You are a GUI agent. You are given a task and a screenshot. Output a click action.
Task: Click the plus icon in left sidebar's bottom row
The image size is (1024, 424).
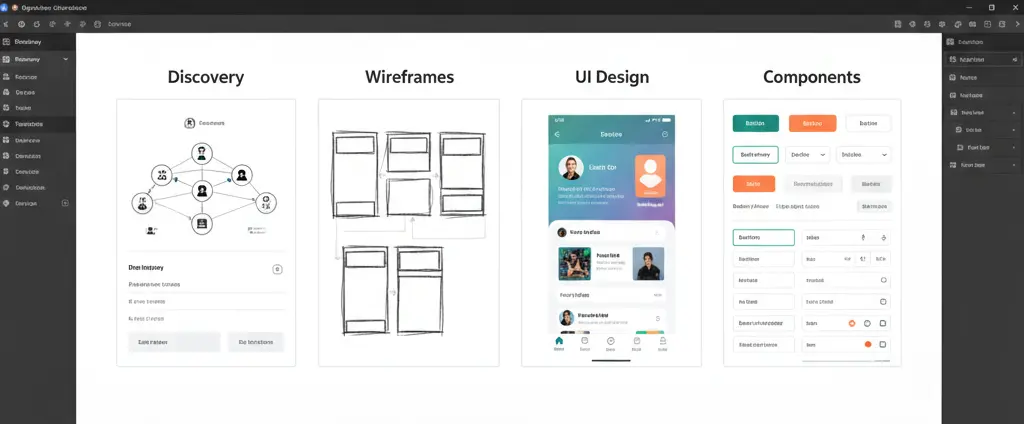[65, 203]
